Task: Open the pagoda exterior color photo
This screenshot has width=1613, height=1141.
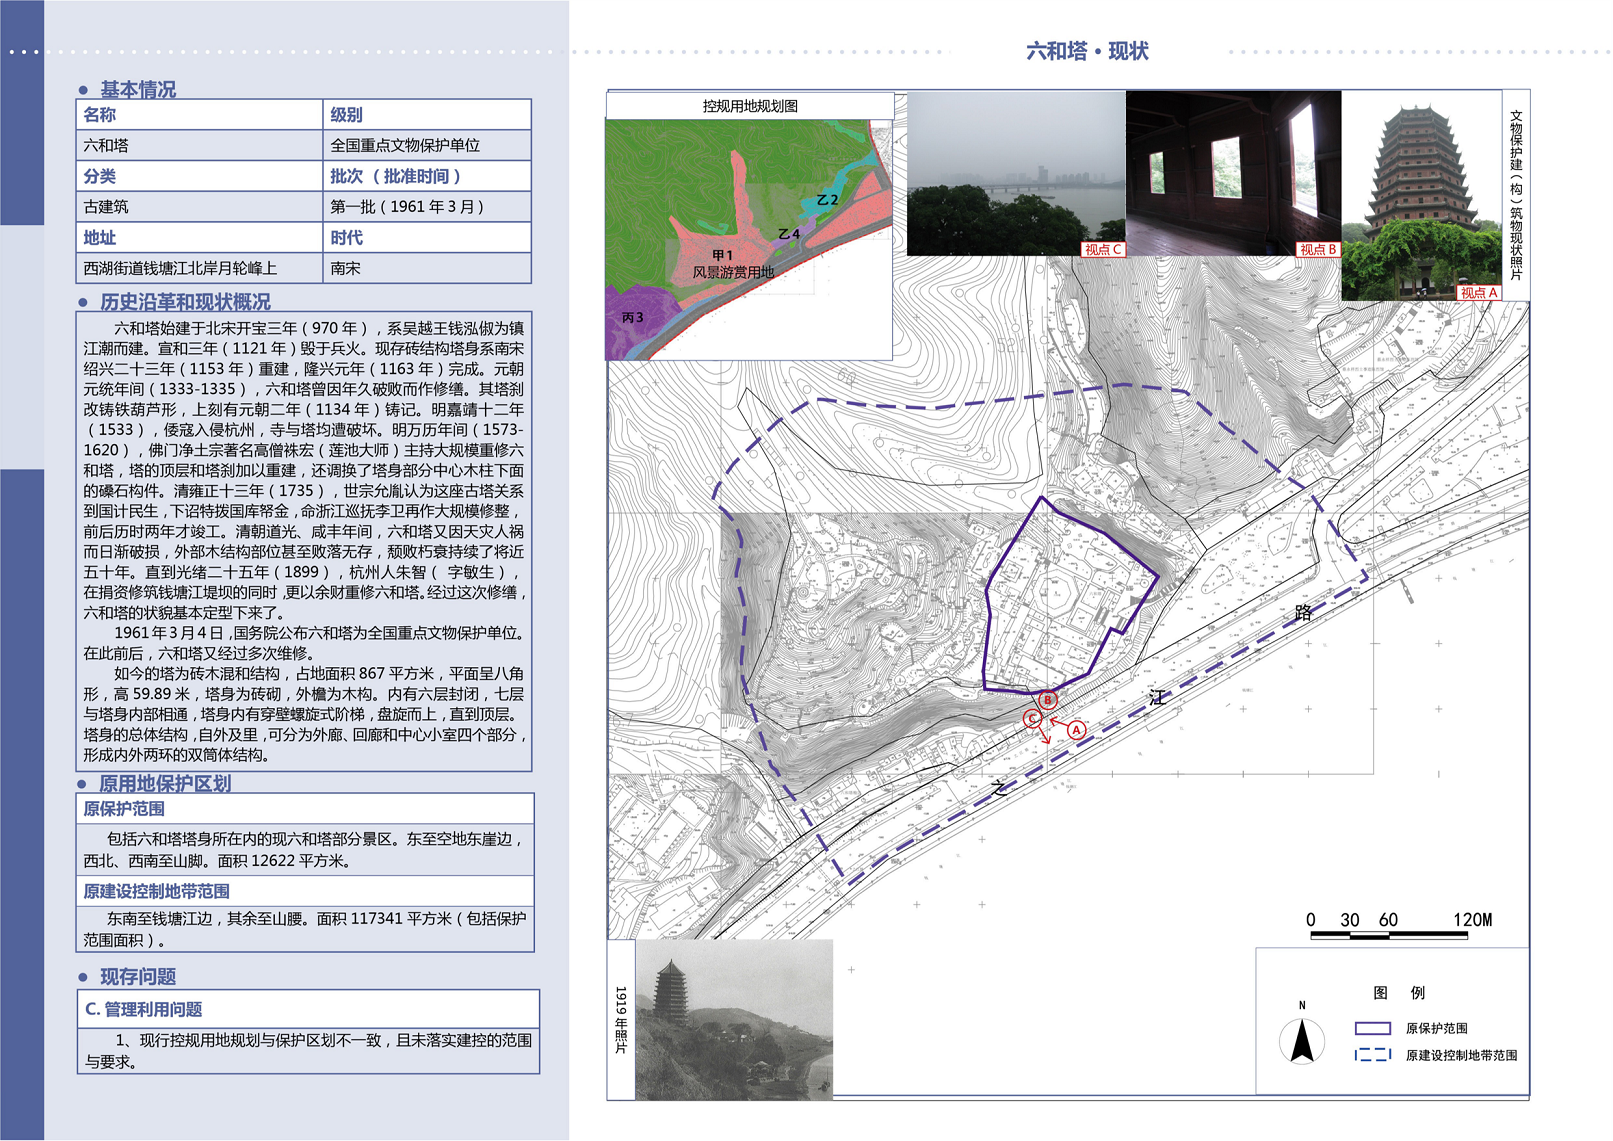Action: click(1421, 196)
